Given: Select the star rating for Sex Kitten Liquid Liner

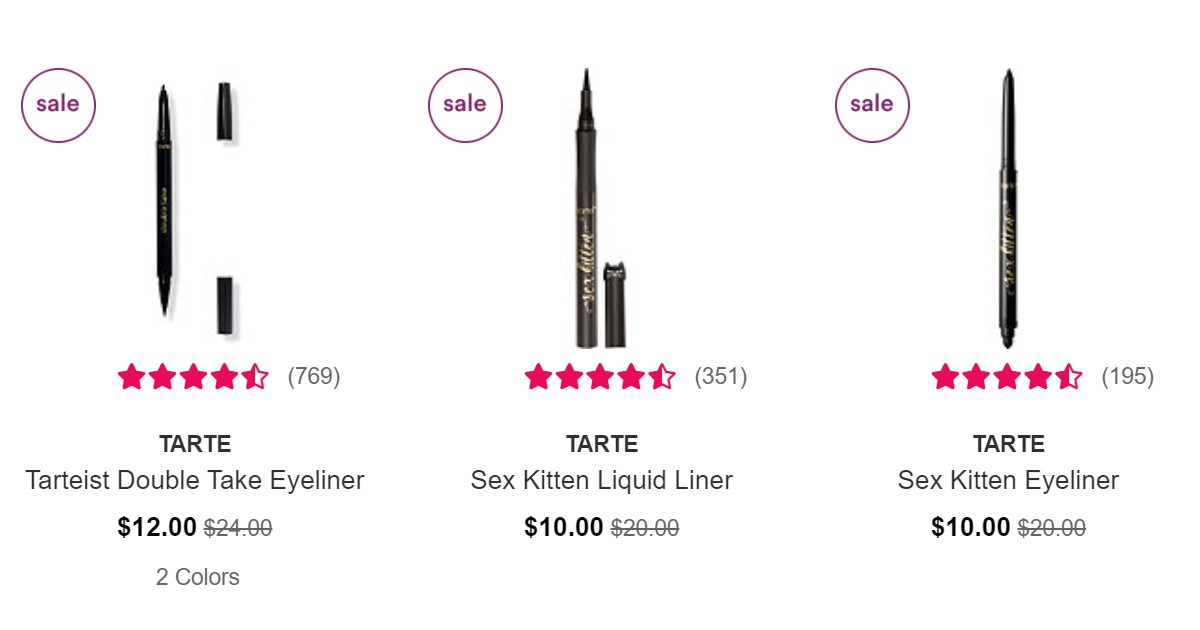Looking at the screenshot, I should 600,377.
